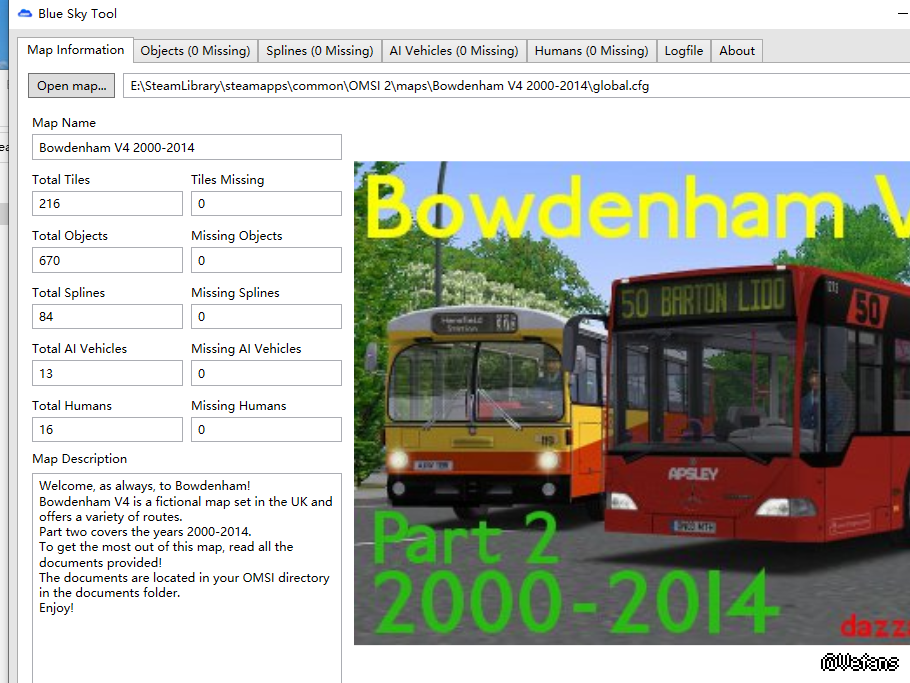Viewport: 910px width, 683px height.
Task: Click the Missing Splines label
Action: pos(235,292)
